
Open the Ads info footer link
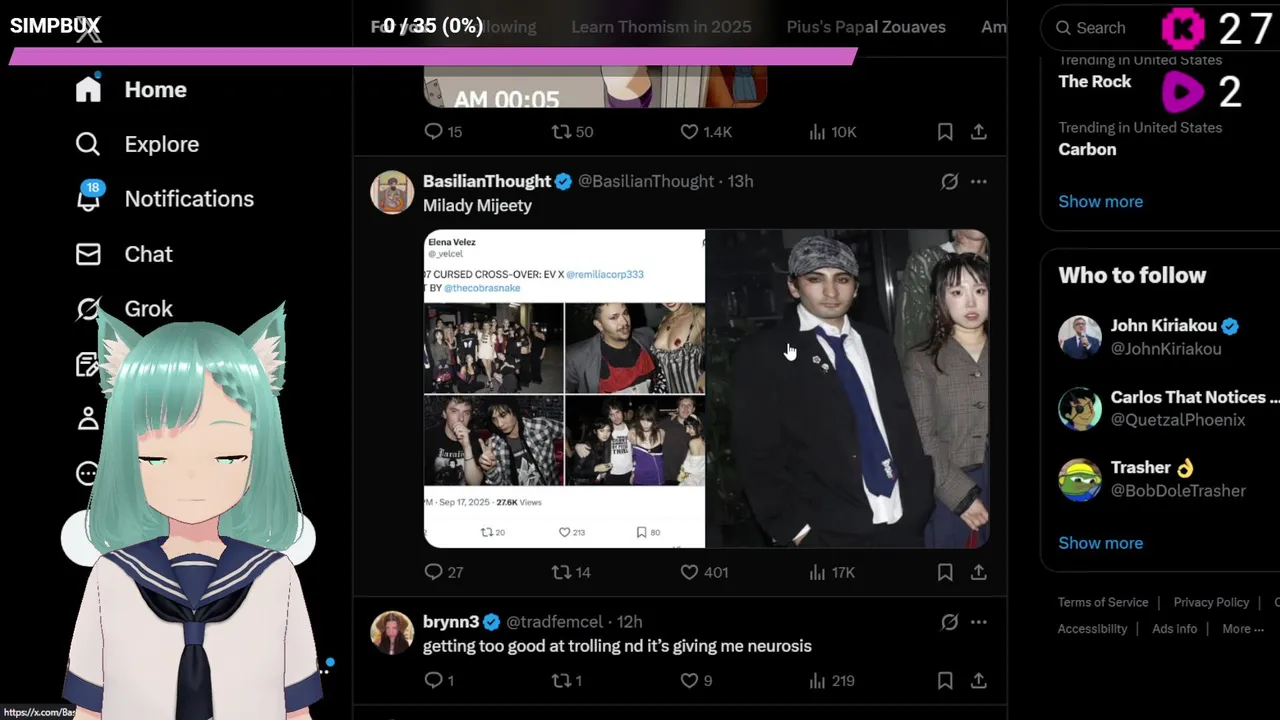pos(1174,629)
